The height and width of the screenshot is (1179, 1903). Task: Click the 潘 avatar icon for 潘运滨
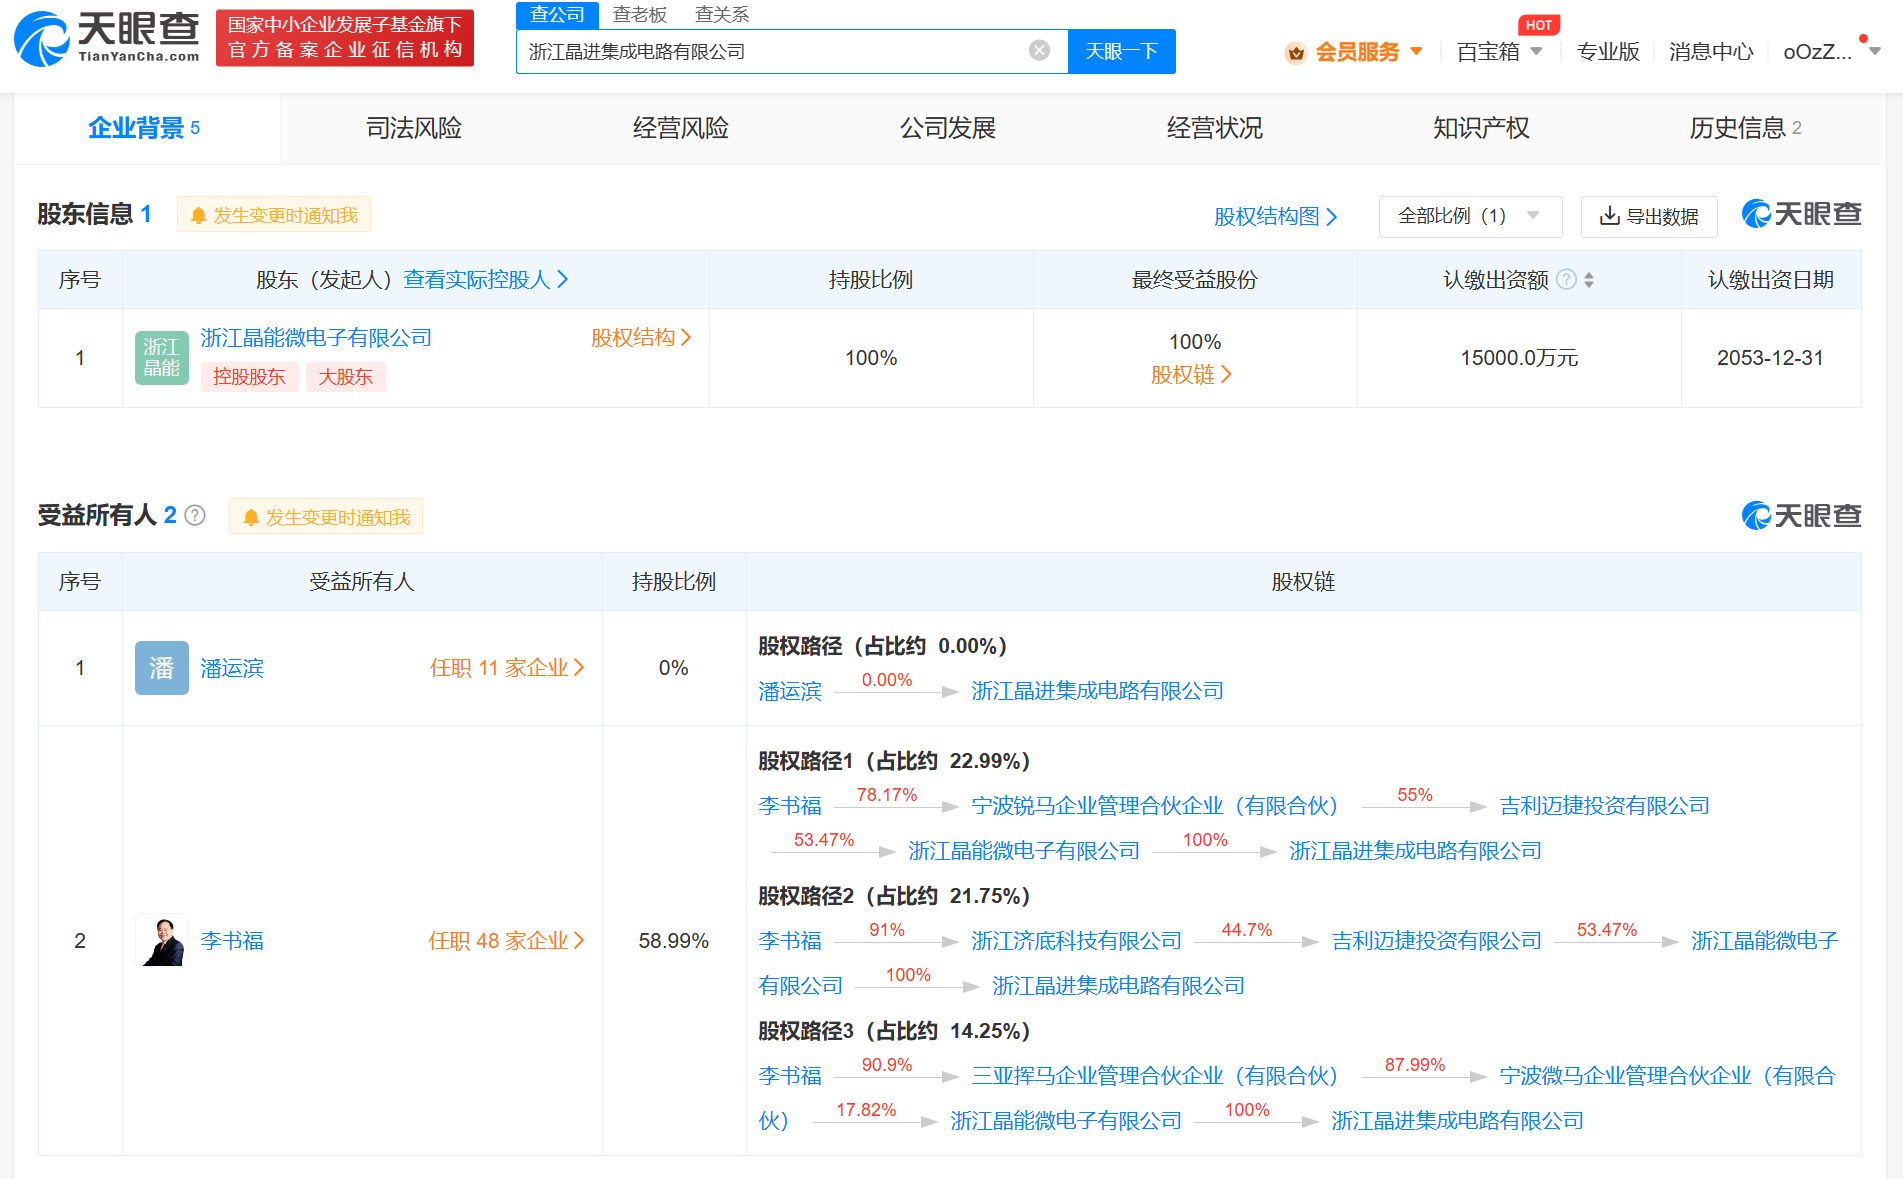[x=161, y=668]
